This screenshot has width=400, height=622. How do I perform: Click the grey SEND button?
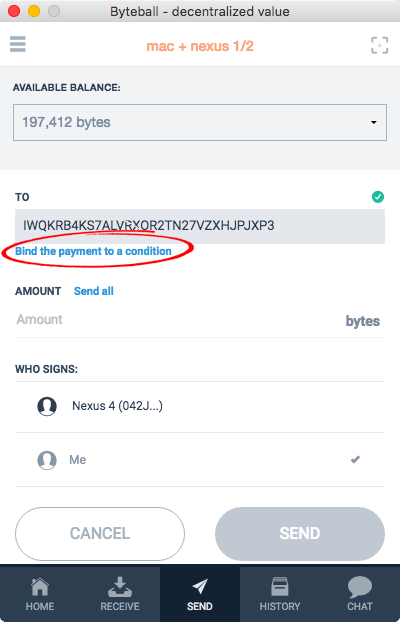(300, 533)
